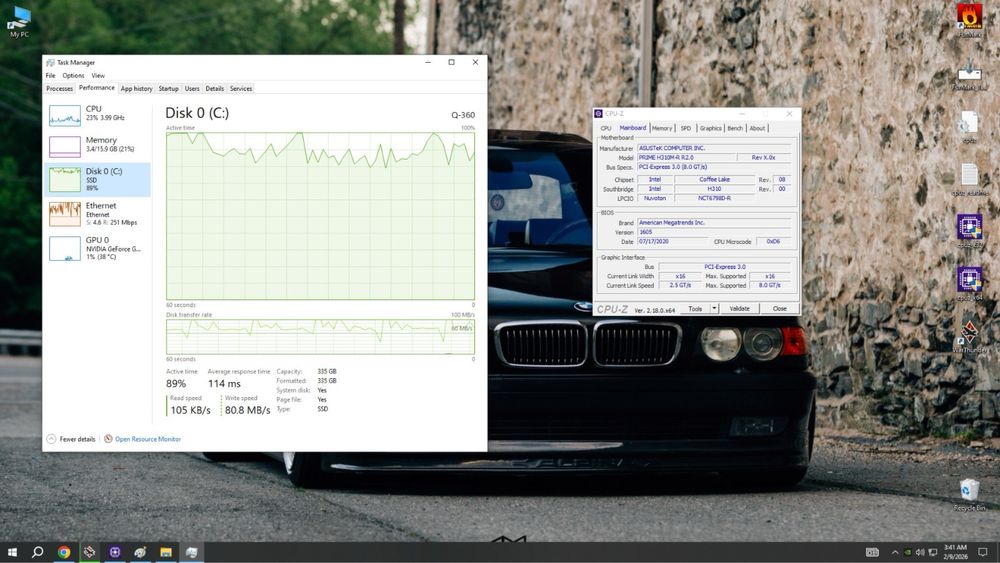This screenshot has width=1000, height=563.
Task: Open Google Chrome from the taskbar
Action: (64, 552)
